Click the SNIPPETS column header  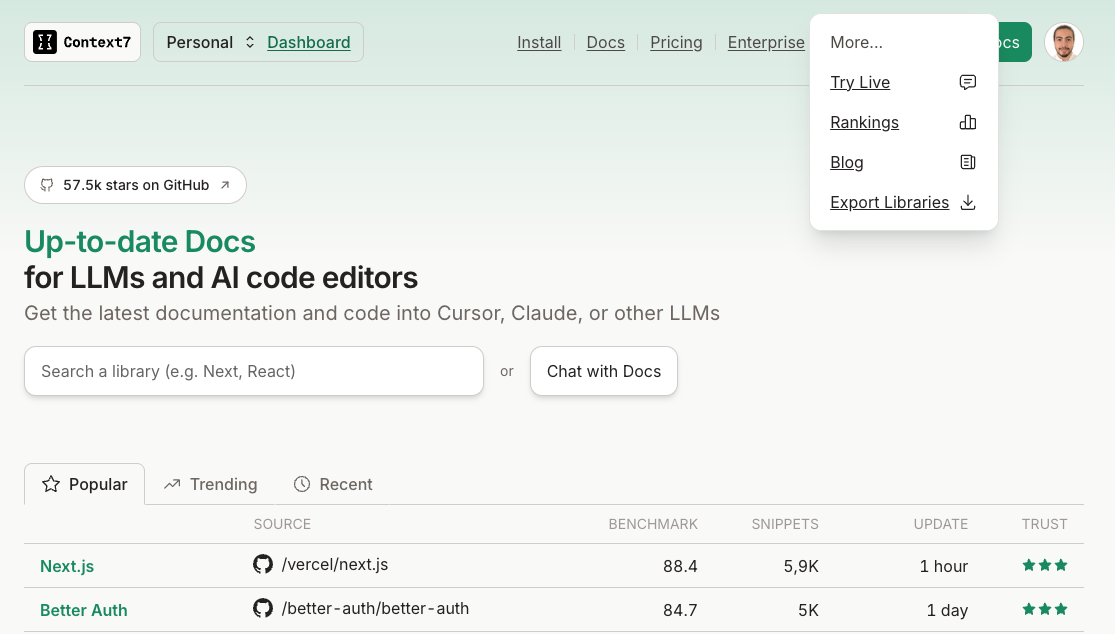point(785,525)
